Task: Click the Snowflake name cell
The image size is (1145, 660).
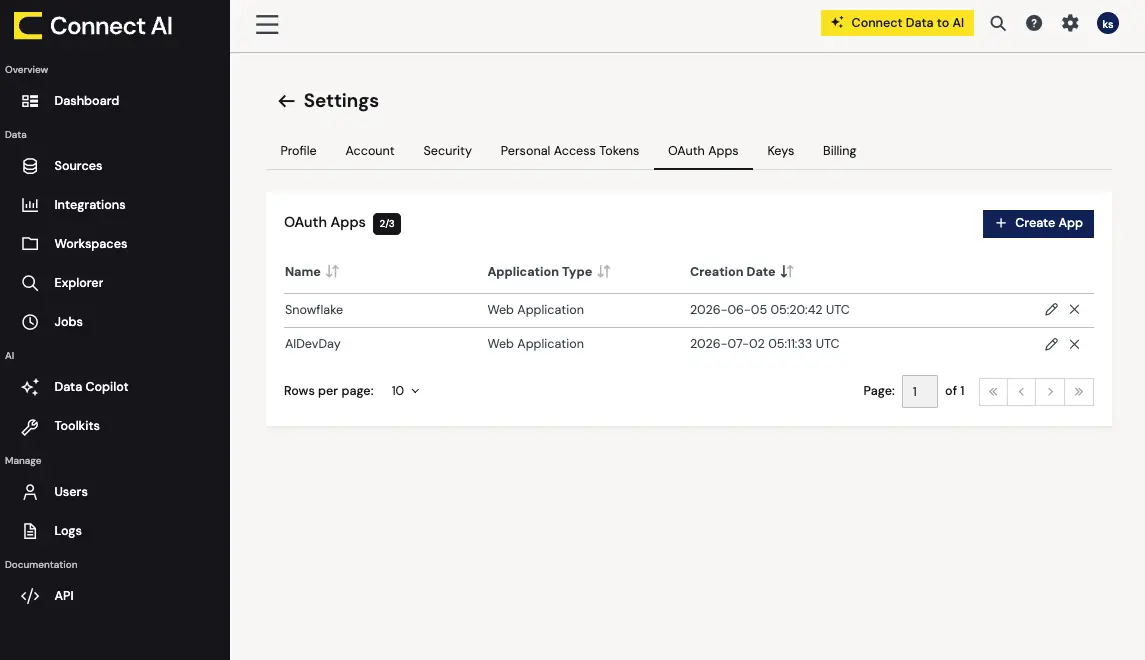Action: coord(314,310)
